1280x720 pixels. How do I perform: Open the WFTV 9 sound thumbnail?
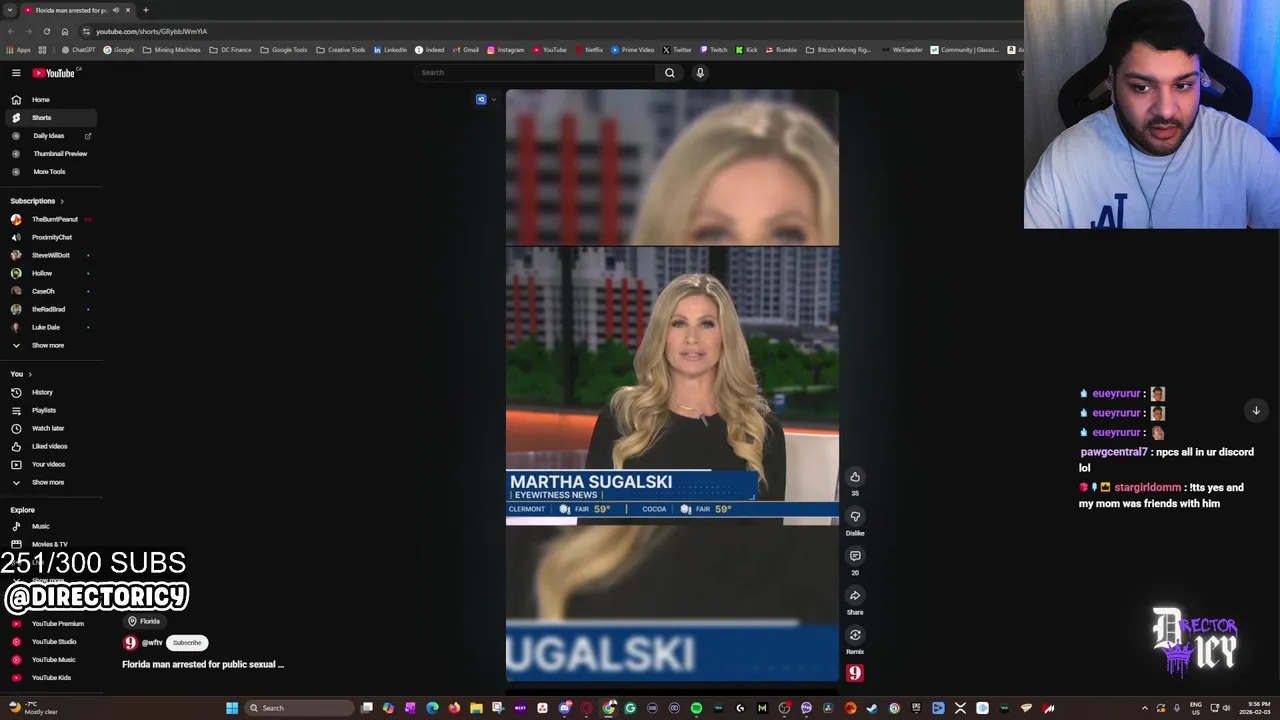[855, 673]
